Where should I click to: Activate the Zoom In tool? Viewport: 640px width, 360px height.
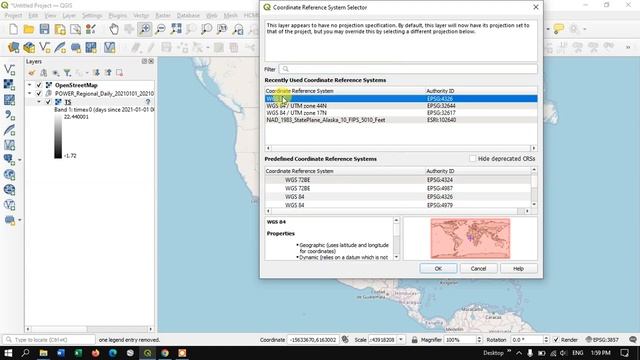tap(144, 29)
